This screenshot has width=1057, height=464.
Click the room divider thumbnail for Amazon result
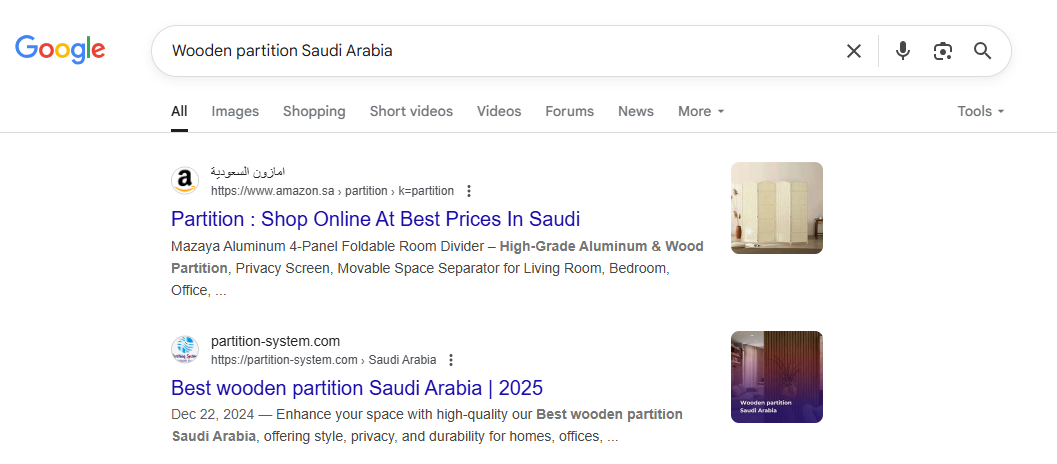pyautogui.click(x=777, y=208)
